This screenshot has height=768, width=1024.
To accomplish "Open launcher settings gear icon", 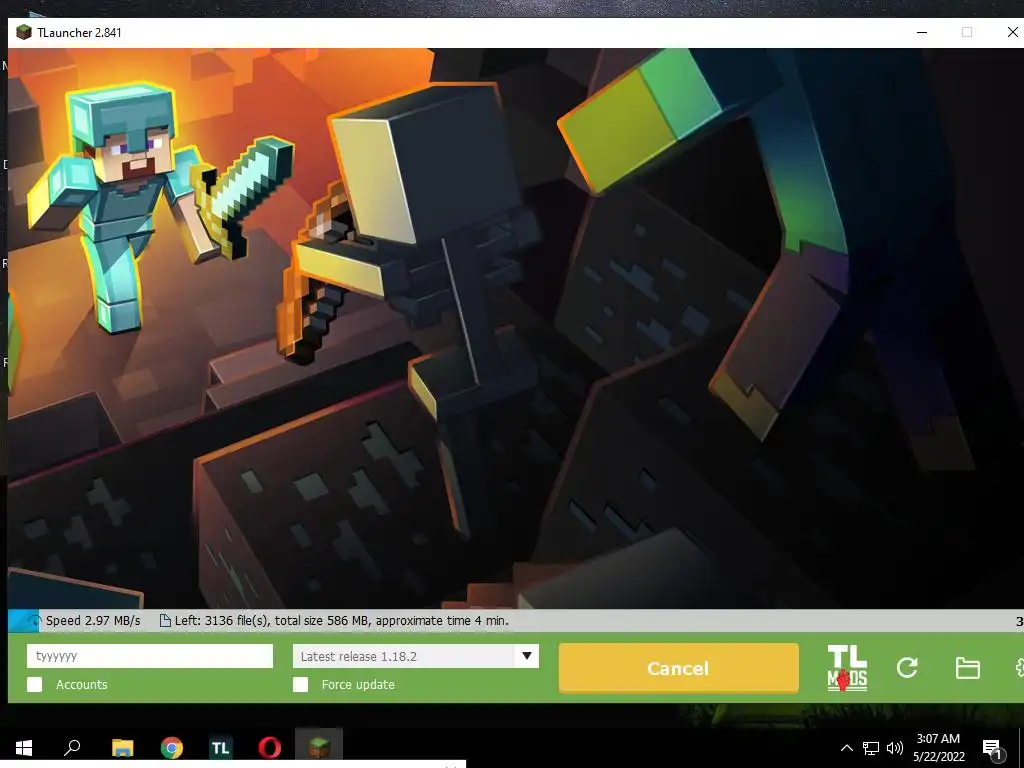I will (x=1019, y=667).
